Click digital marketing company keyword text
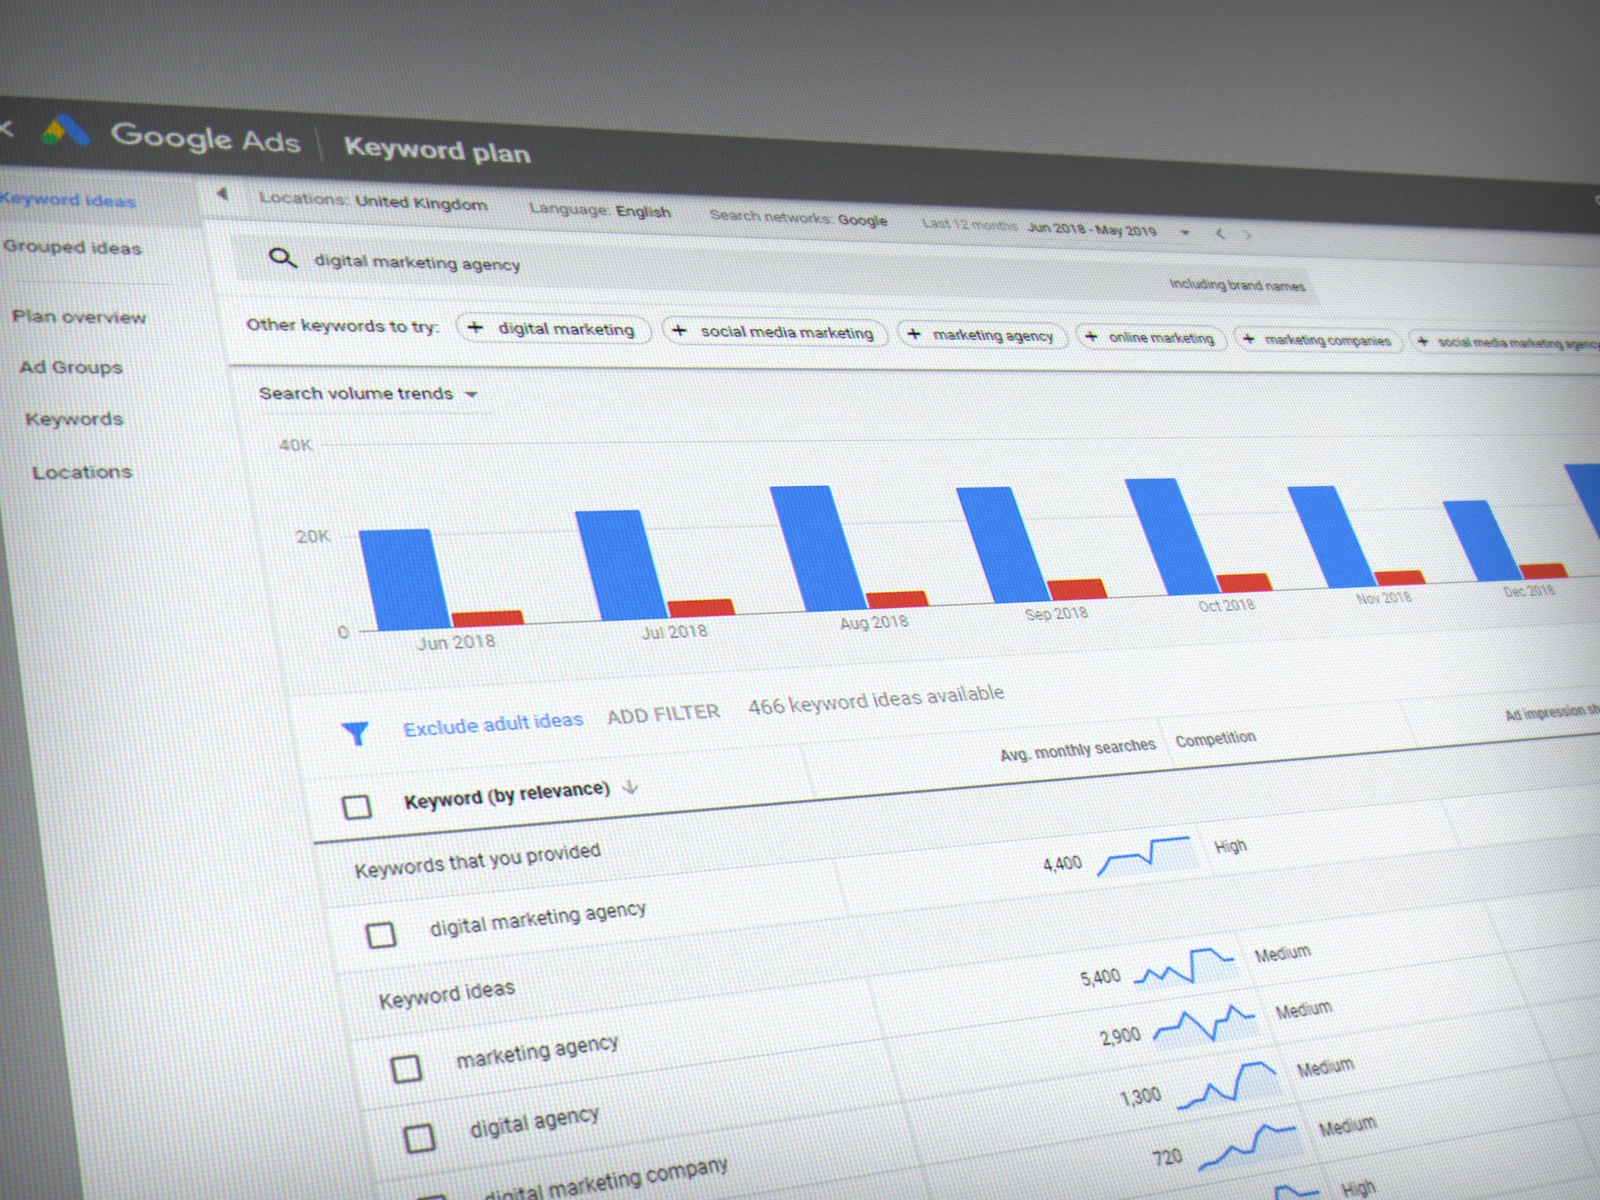 [606, 1180]
